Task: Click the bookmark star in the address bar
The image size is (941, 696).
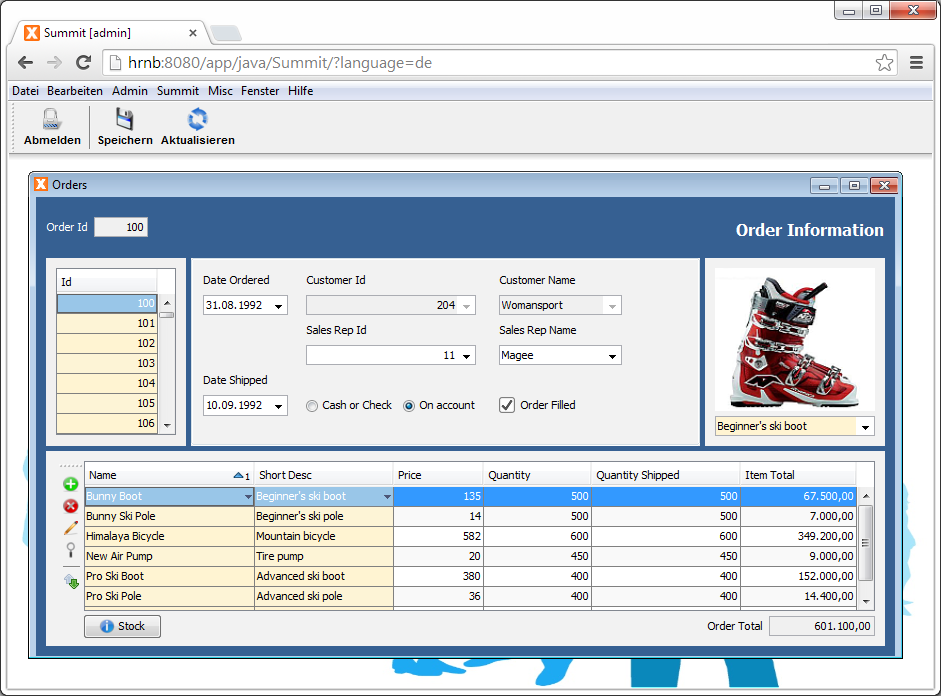Action: 884,62
